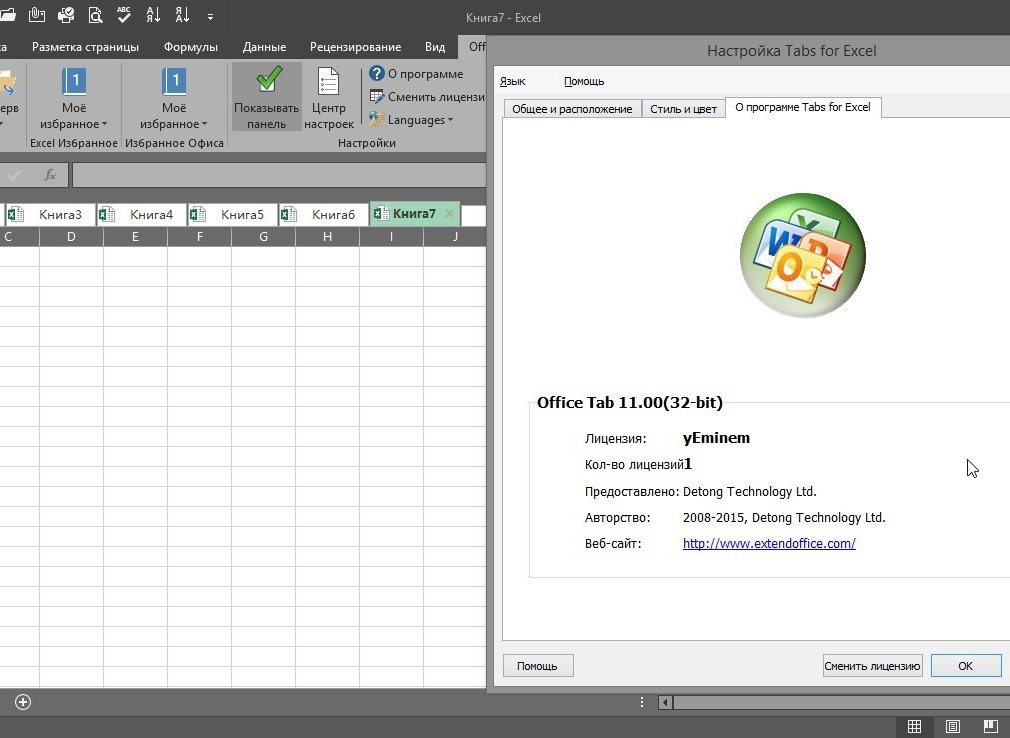Image resolution: width=1010 pixels, height=738 pixels.
Task: Click the Сменить лицензию dialog button
Action: click(872, 666)
